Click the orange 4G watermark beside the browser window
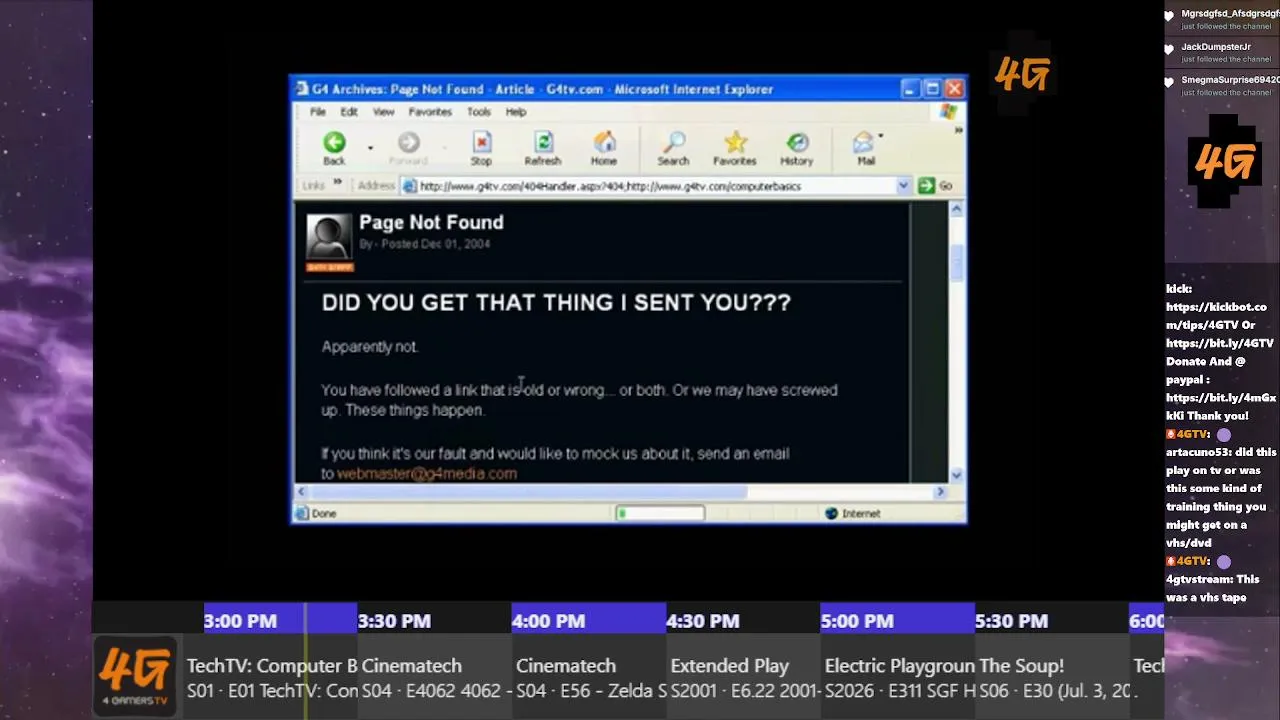Screen dimensions: 1280x720 pyautogui.click(x=1022, y=74)
